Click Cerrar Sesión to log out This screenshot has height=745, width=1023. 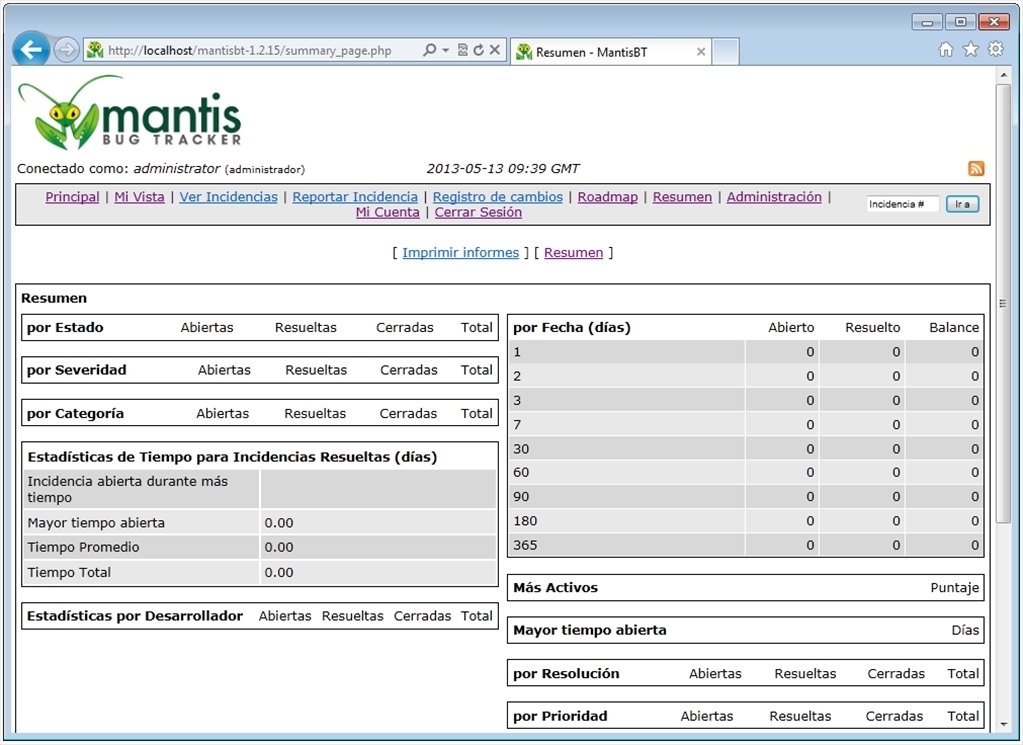(478, 213)
